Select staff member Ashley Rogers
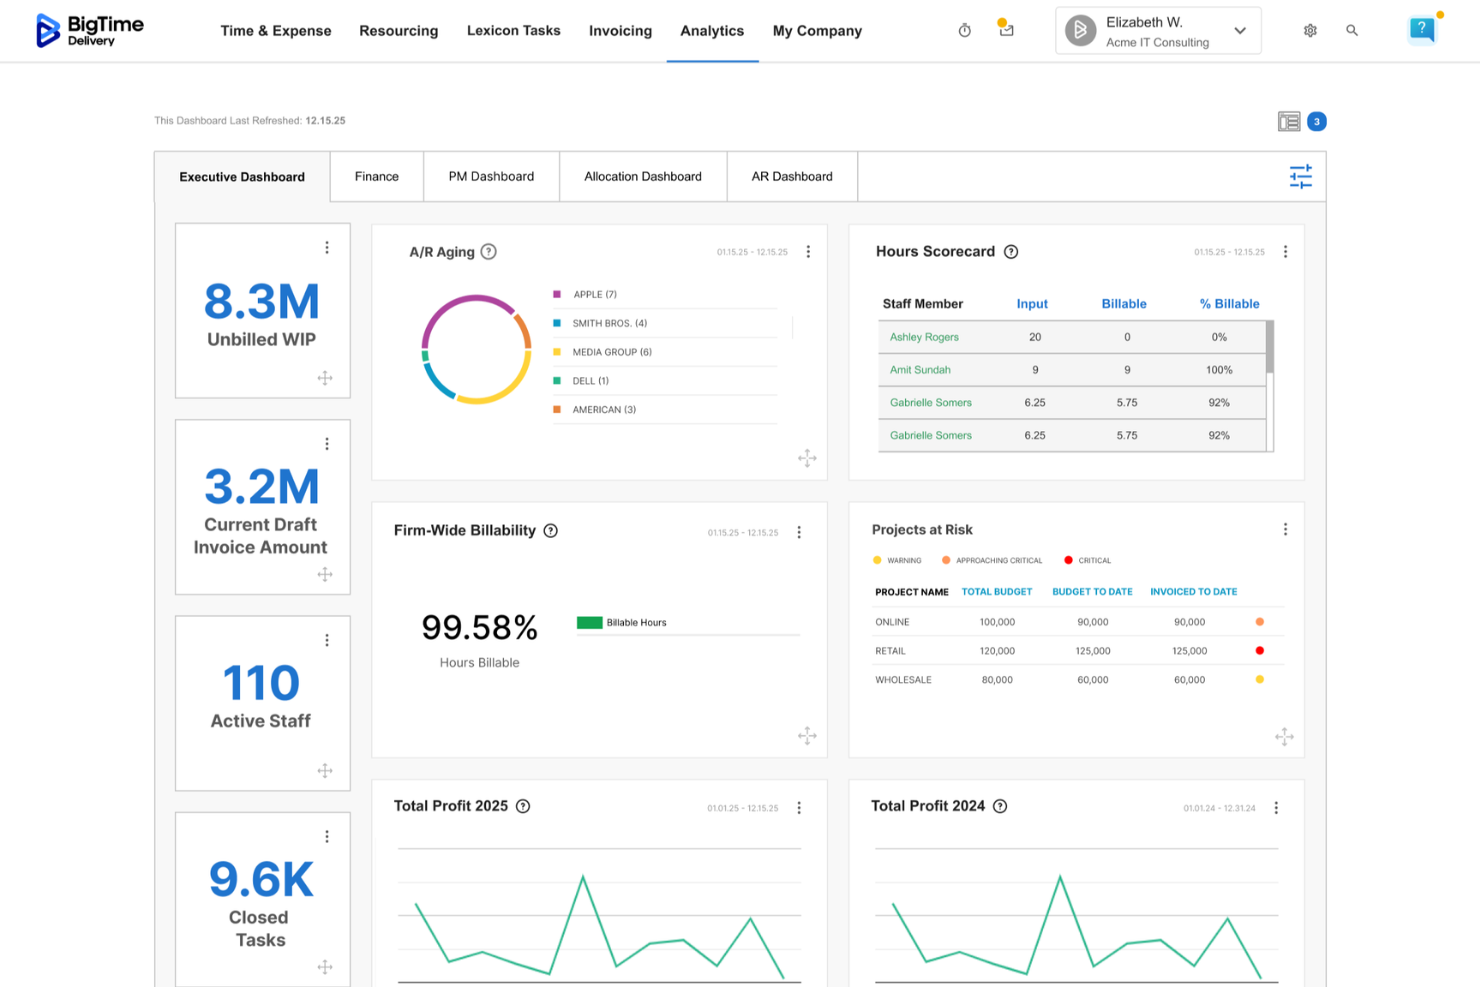 pos(922,337)
